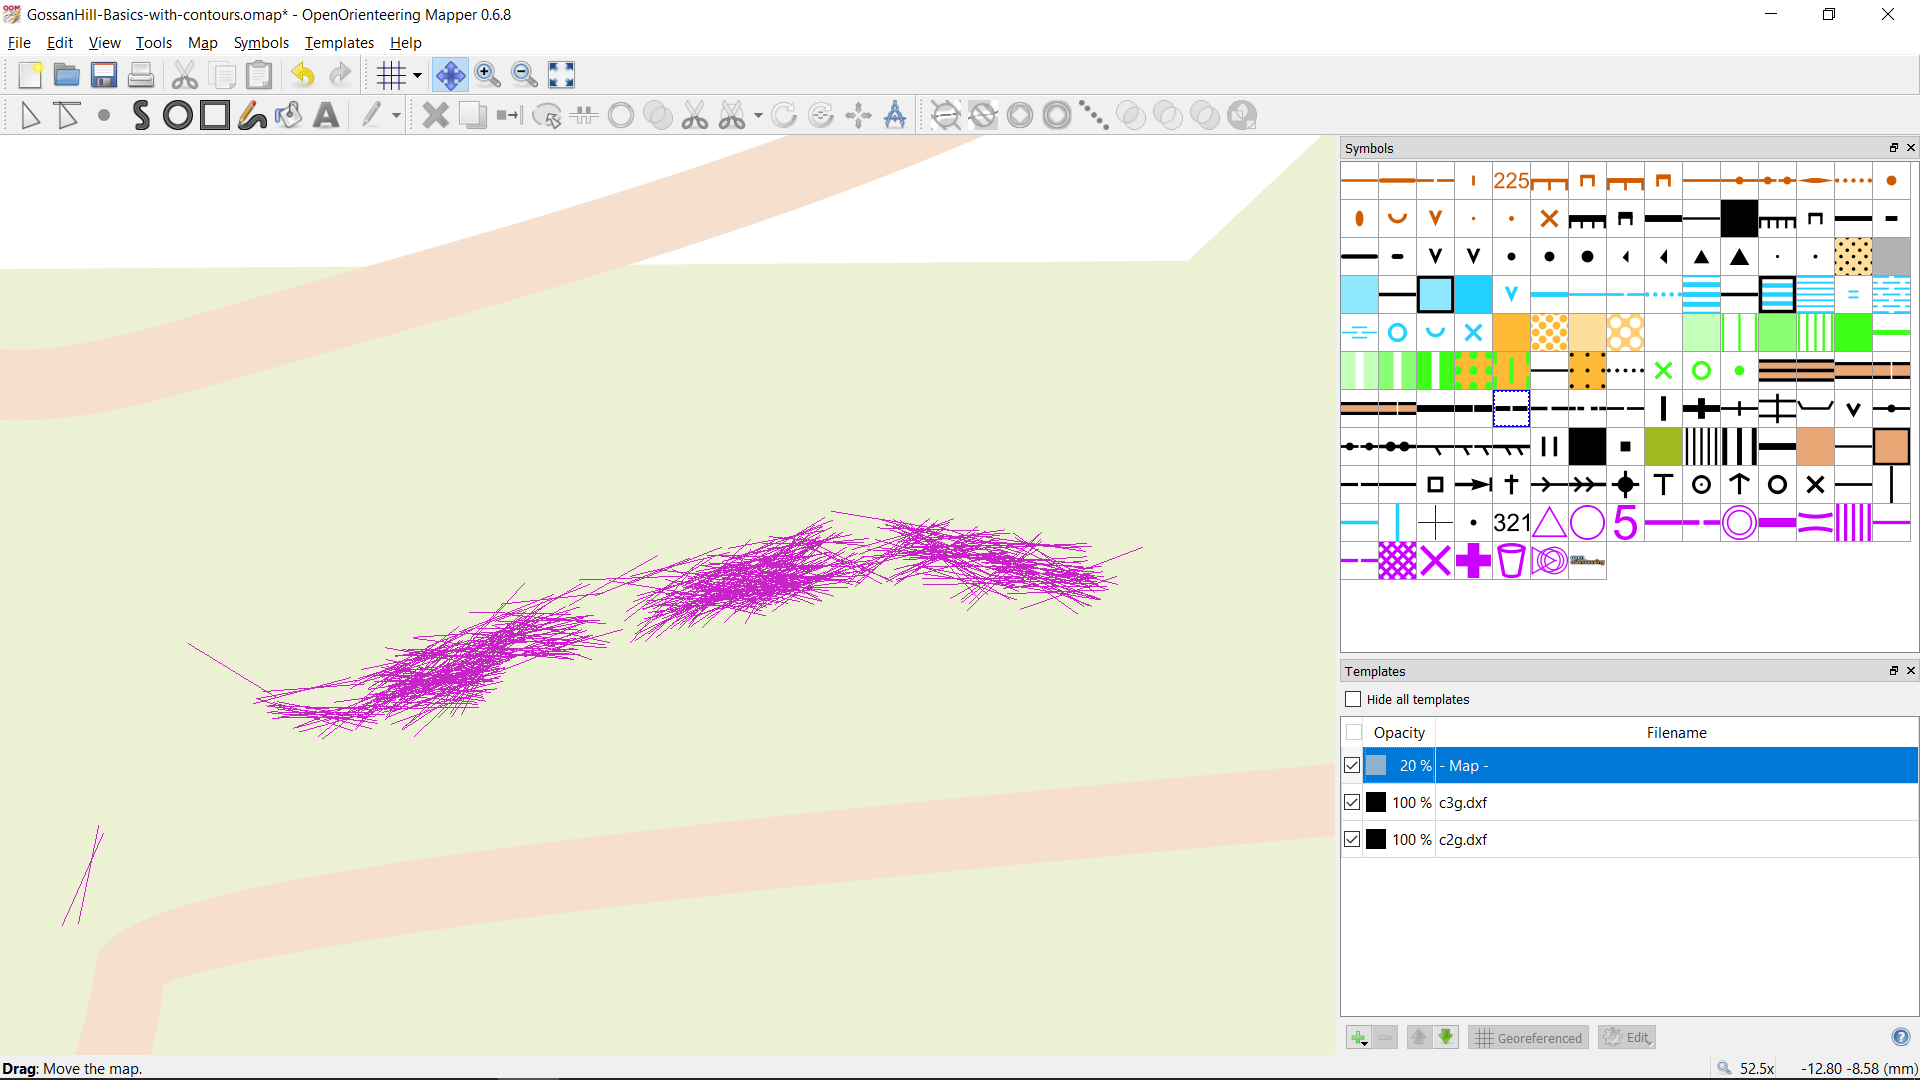The height and width of the screenshot is (1080, 1920).
Task: Click the Save file icon
Action: pyautogui.click(x=104, y=75)
